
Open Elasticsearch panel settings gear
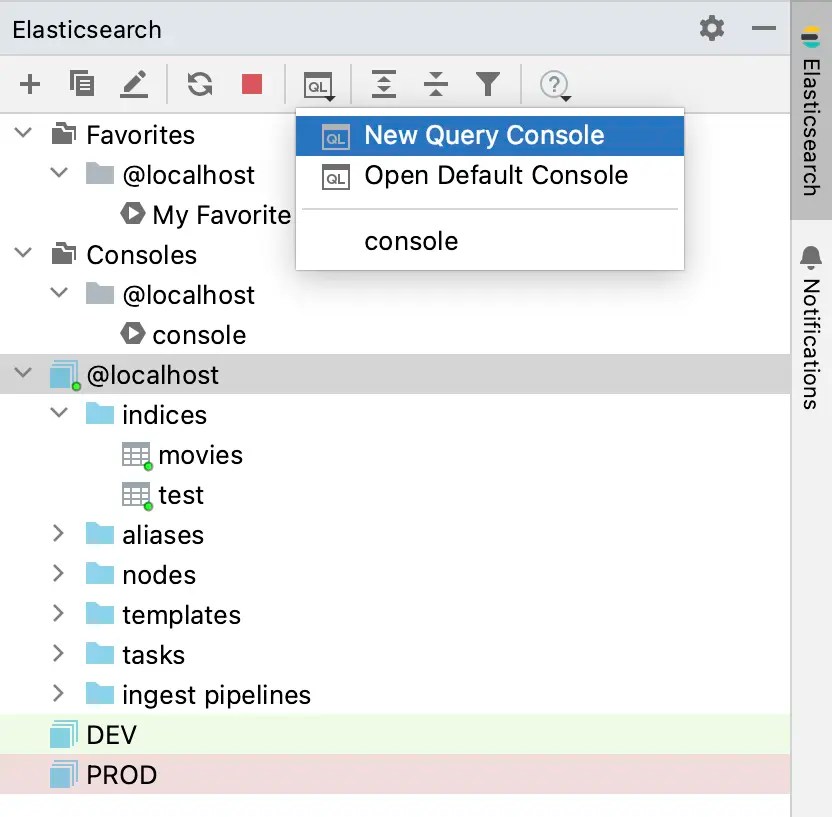pos(712,28)
